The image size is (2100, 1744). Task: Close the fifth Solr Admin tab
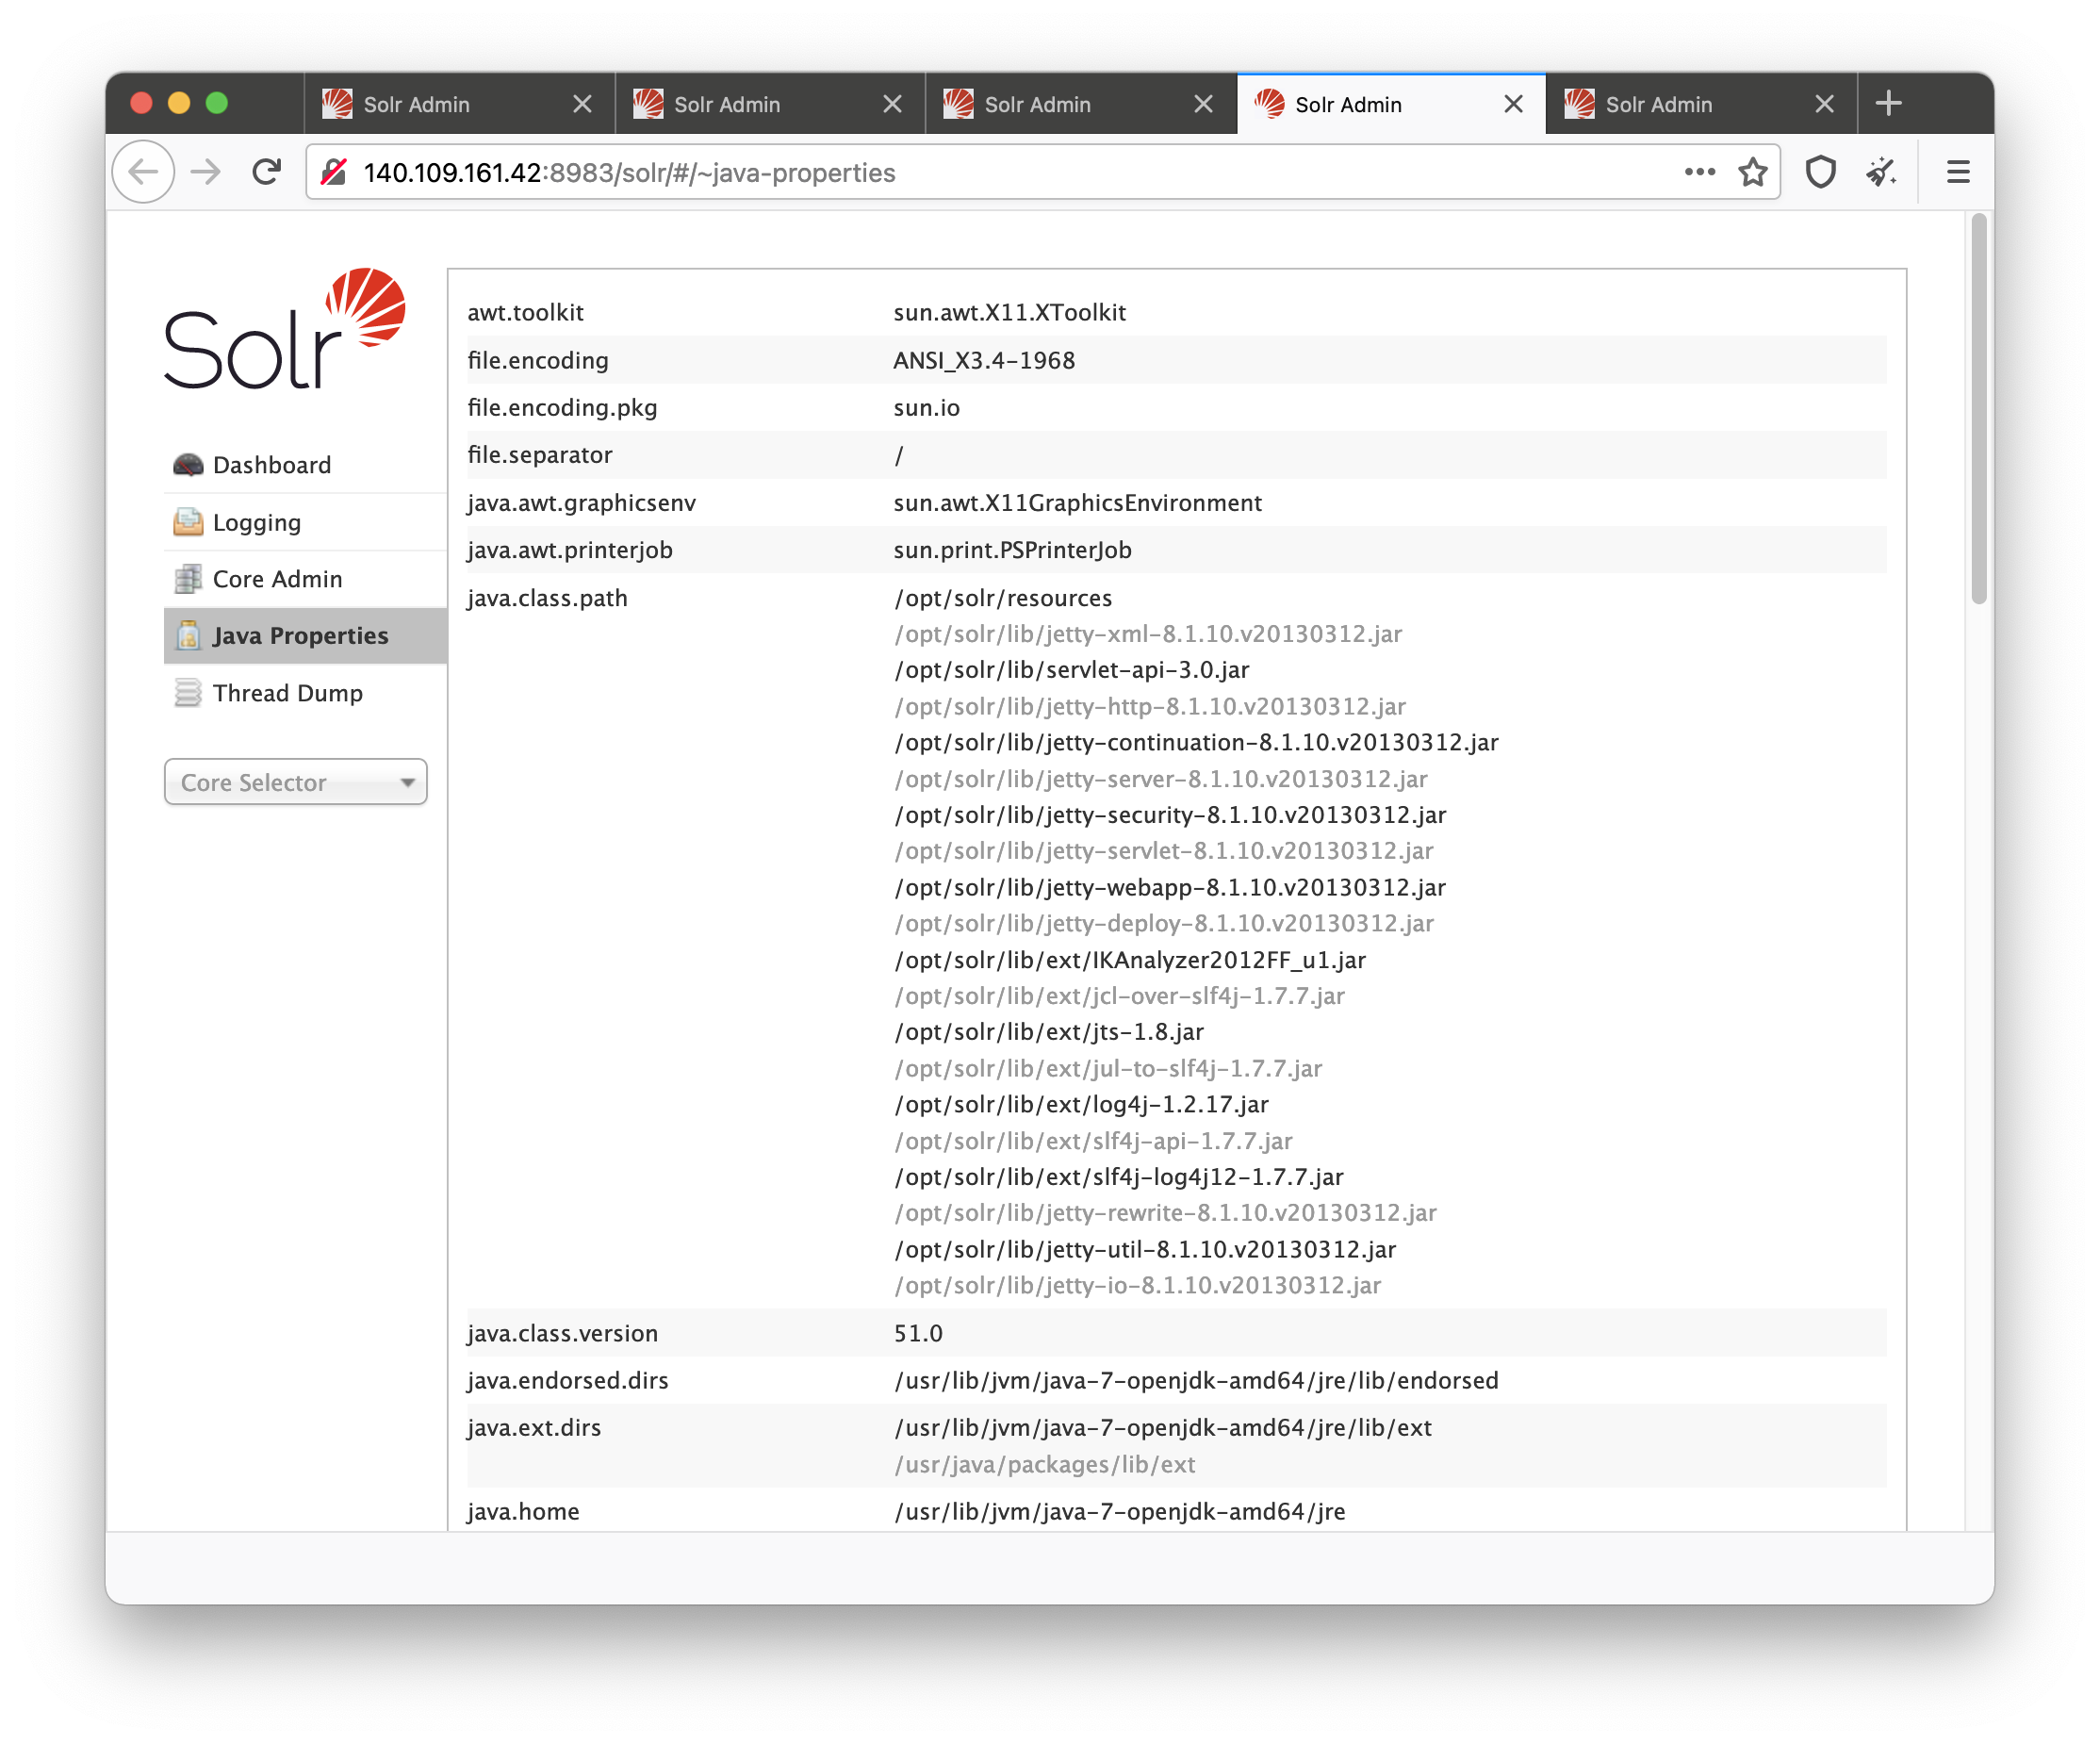[1824, 104]
